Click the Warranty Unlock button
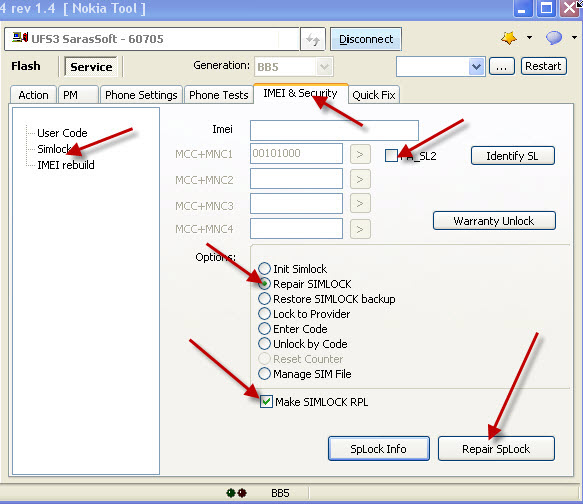This screenshot has height=504, width=583. (494, 221)
